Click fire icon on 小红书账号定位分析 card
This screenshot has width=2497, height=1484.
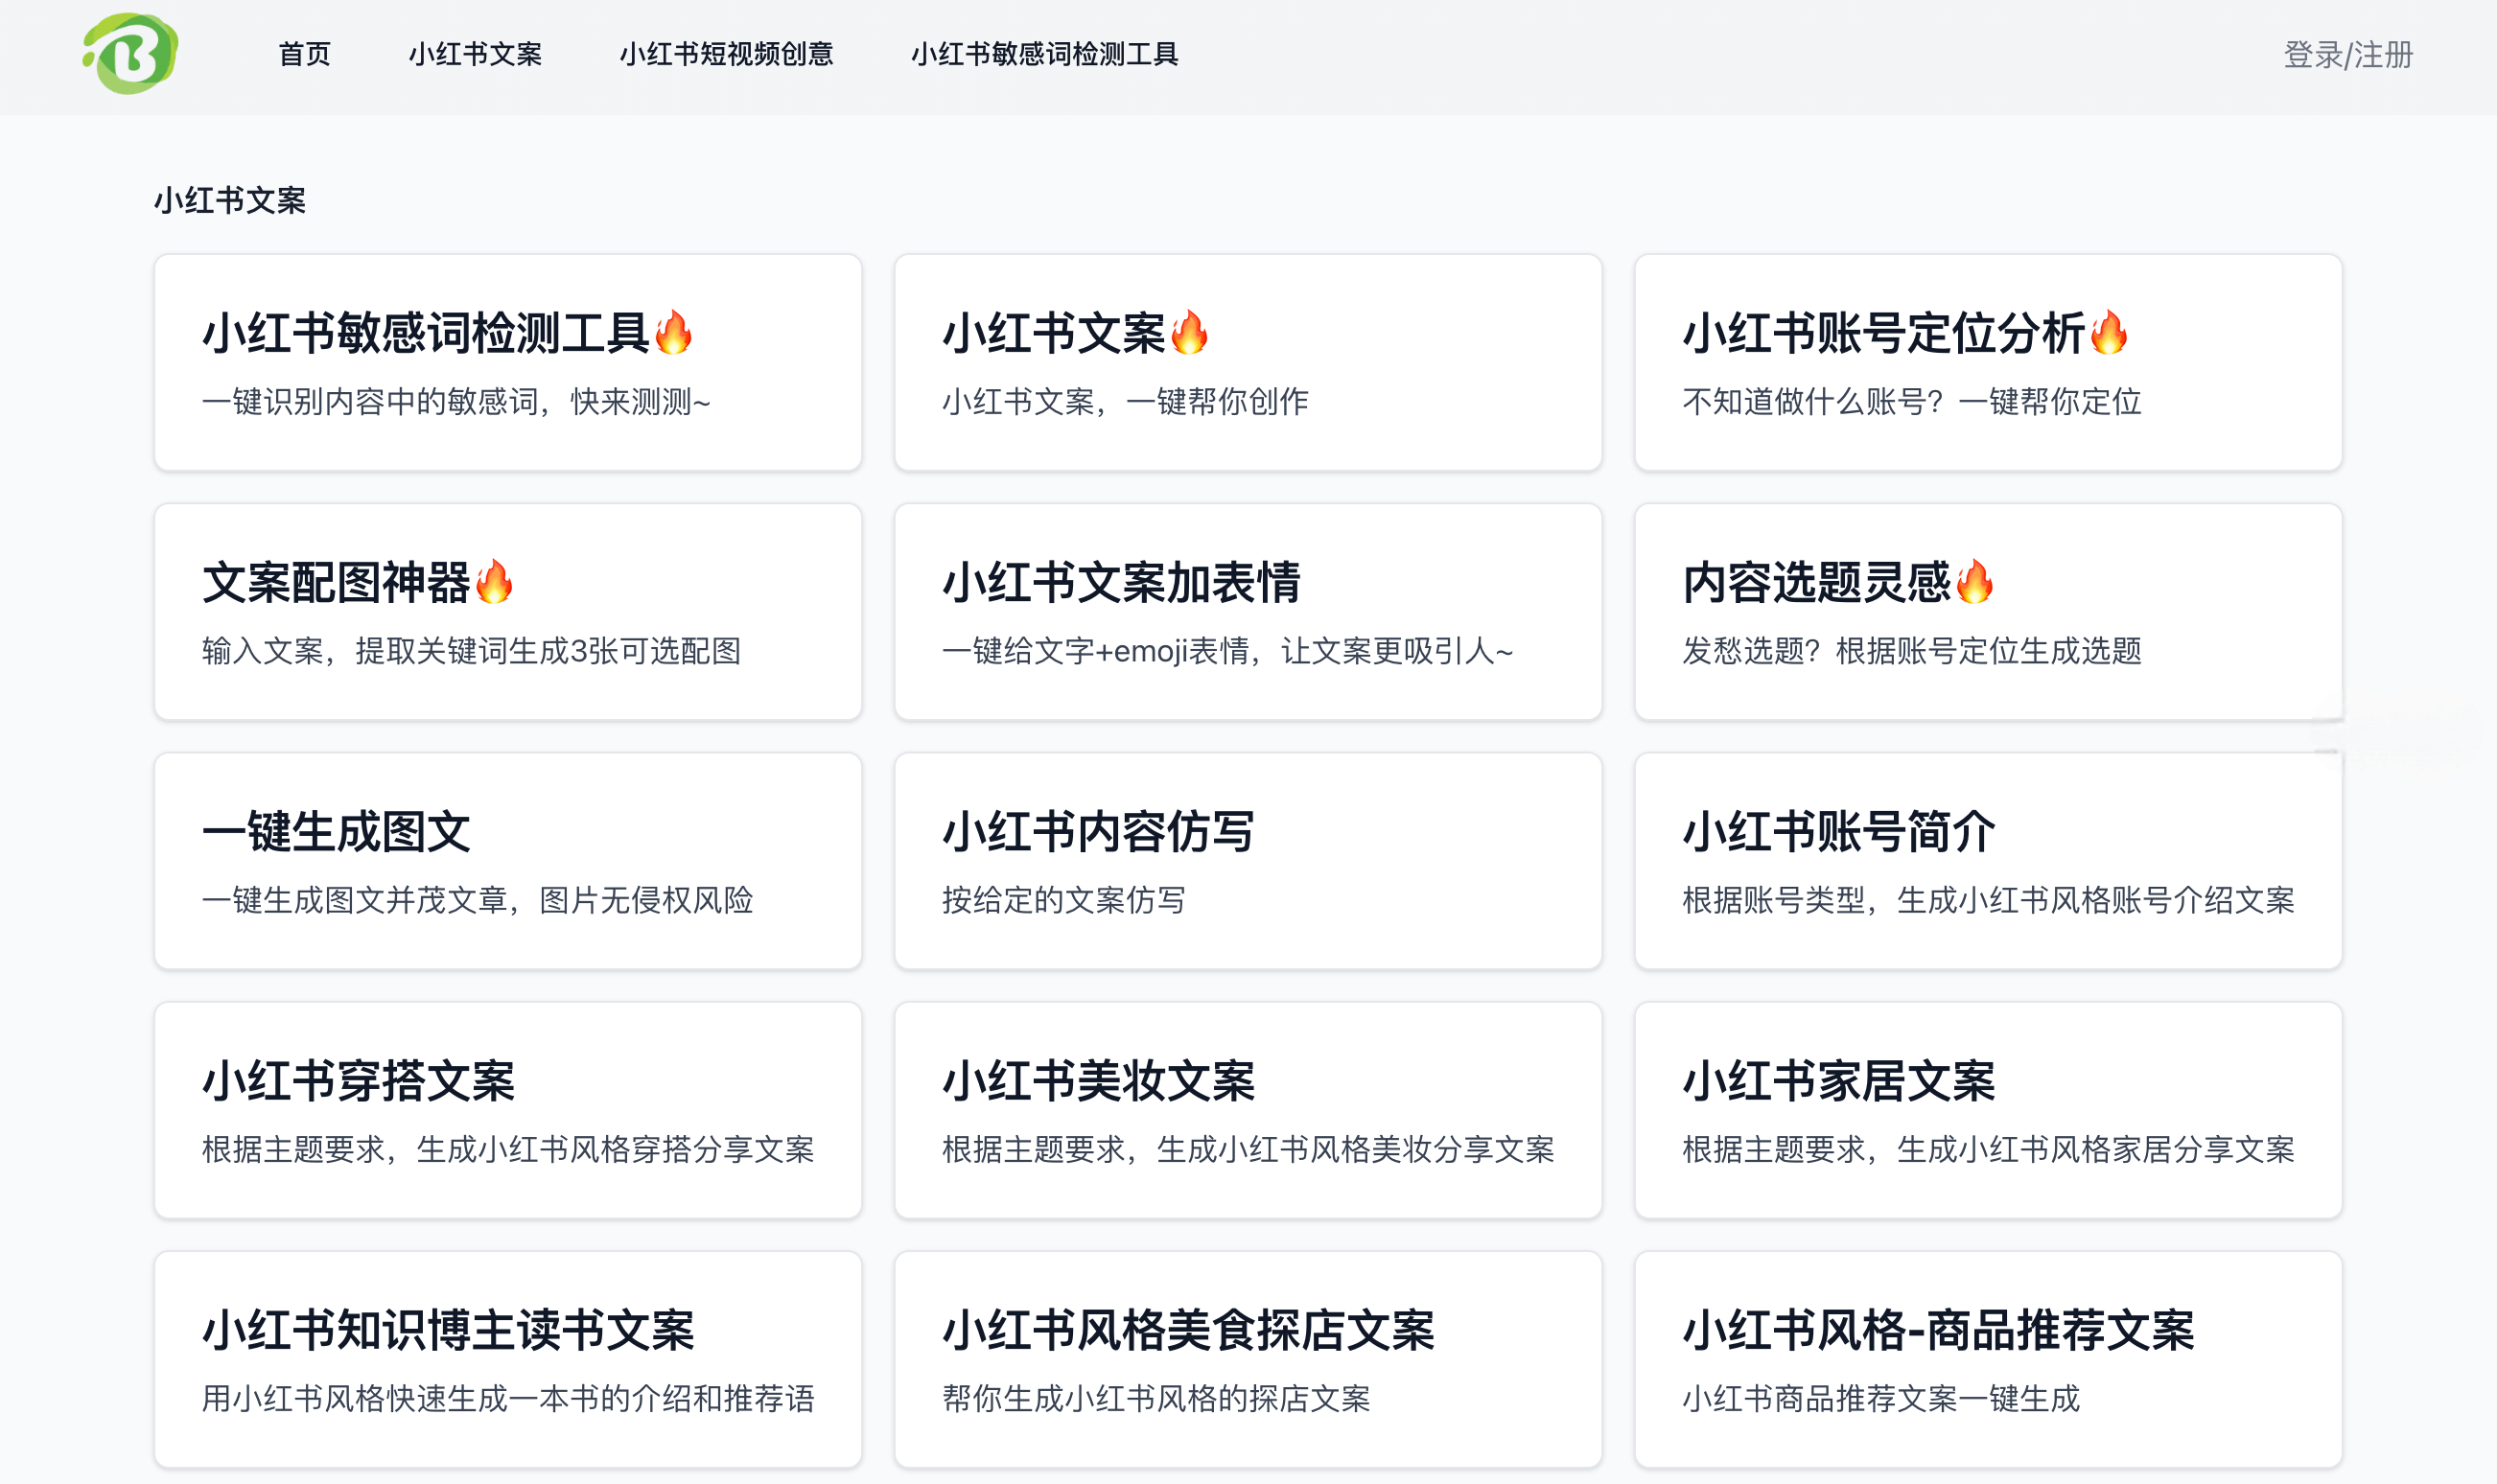click(2109, 332)
